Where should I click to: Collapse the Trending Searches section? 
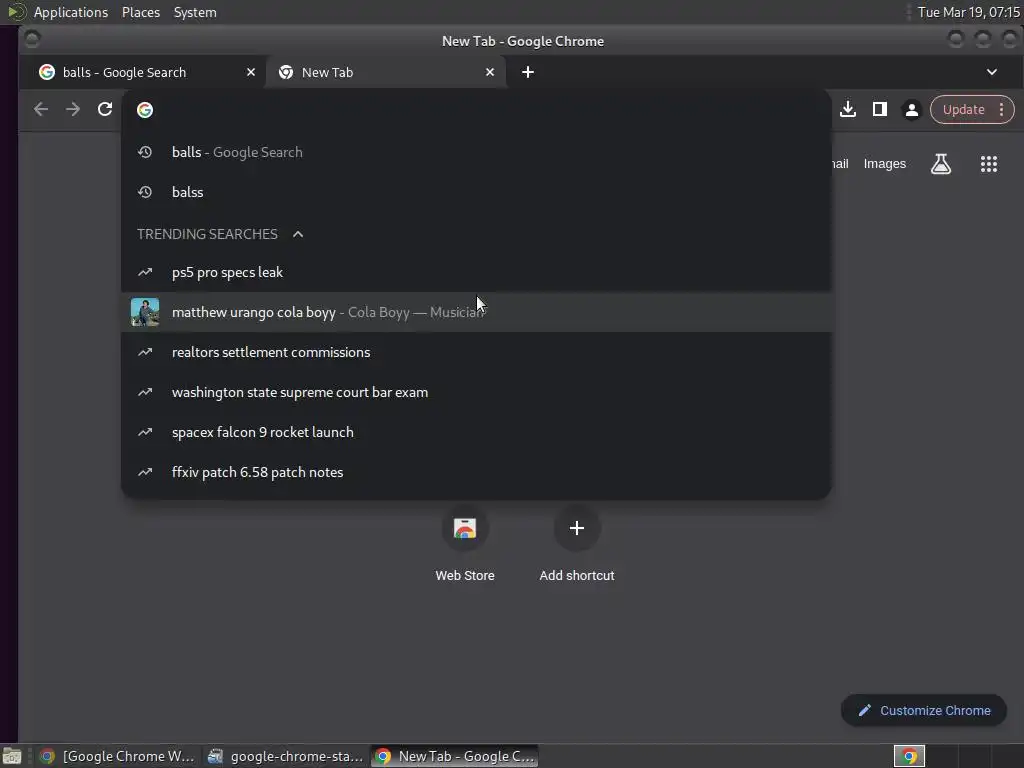(298, 234)
